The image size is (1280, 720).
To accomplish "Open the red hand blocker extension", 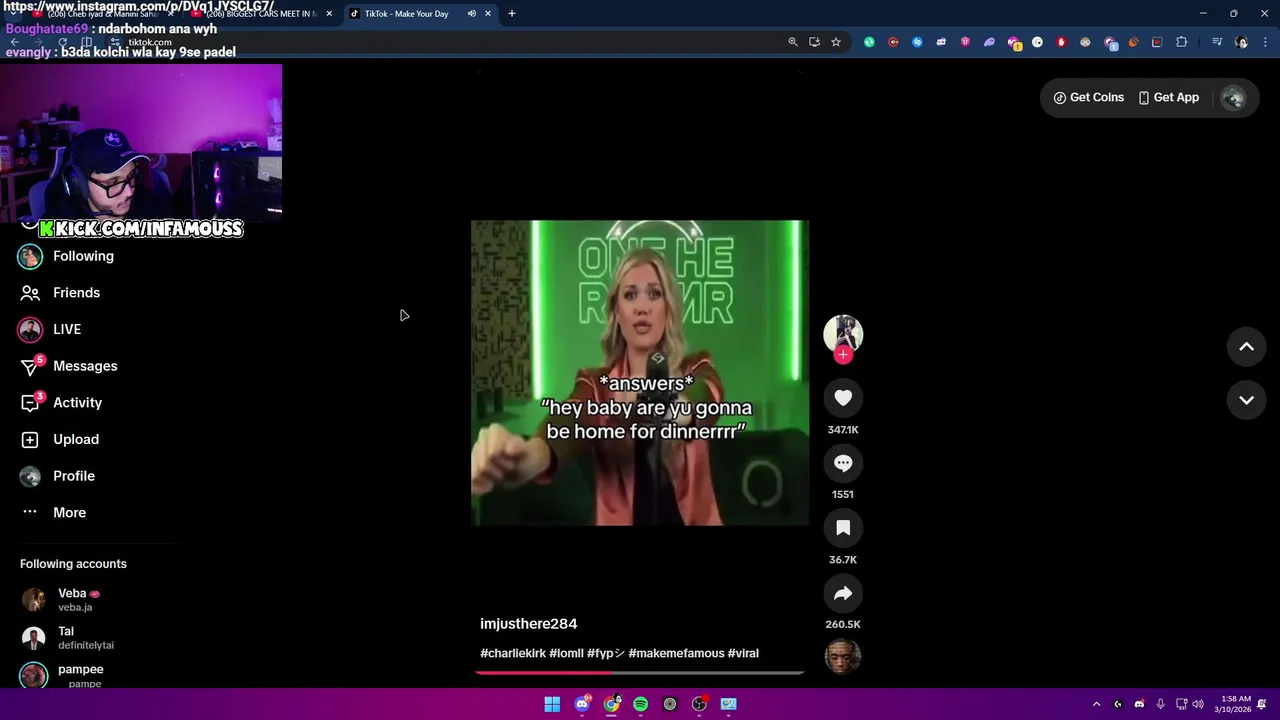I will click(1061, 42).
